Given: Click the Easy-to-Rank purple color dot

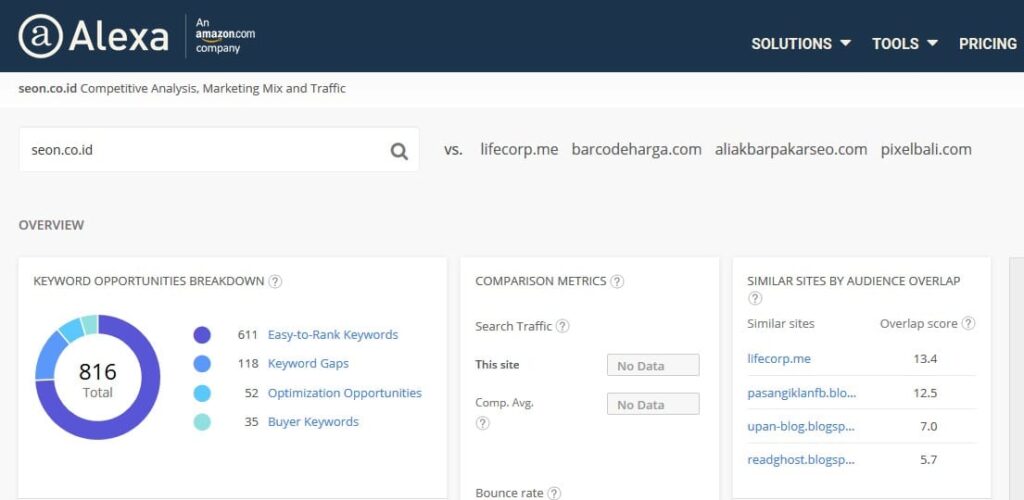Looking at the screenshot, I should [202, 335].
